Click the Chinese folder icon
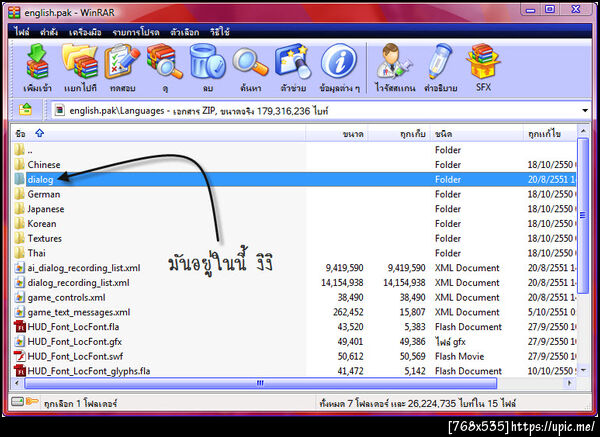 pos(20,165)
